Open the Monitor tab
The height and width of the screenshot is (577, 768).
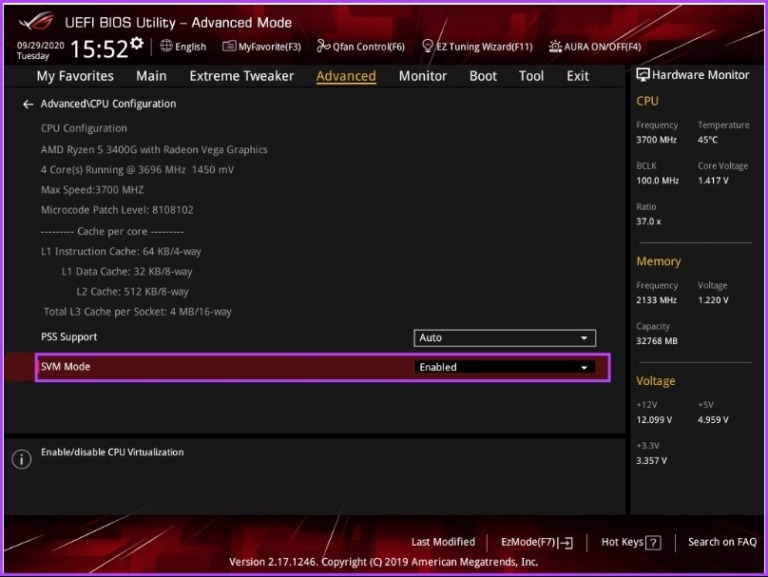422,76
